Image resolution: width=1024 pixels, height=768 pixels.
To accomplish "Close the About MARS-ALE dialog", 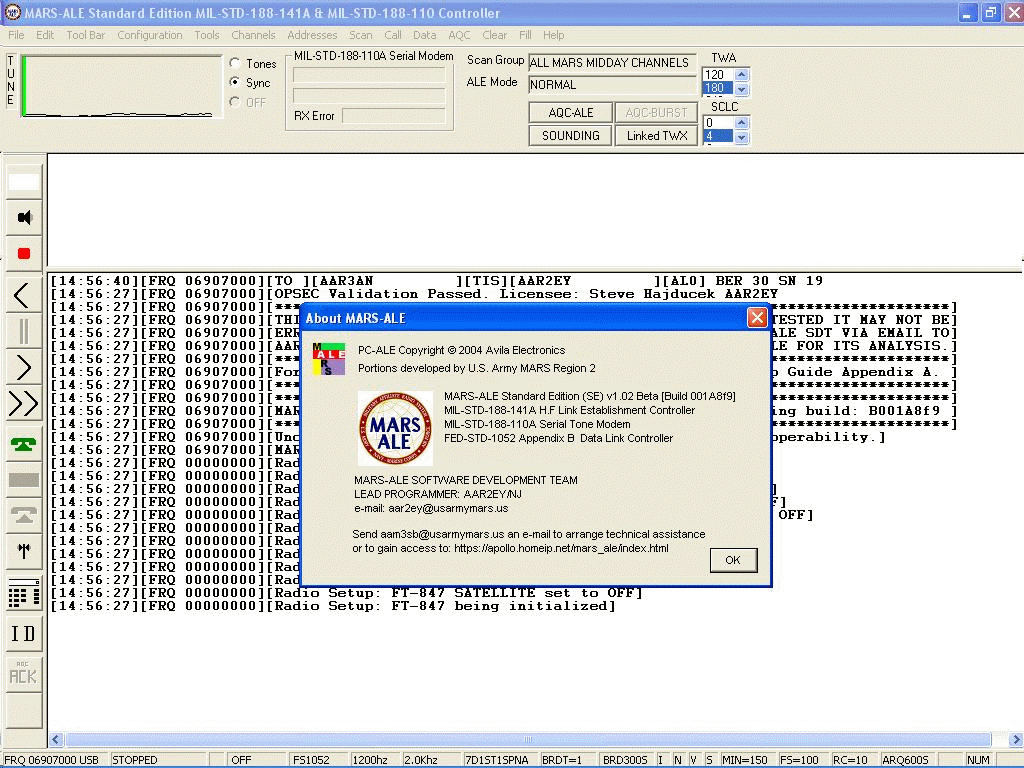I will (x=757, y=318).
